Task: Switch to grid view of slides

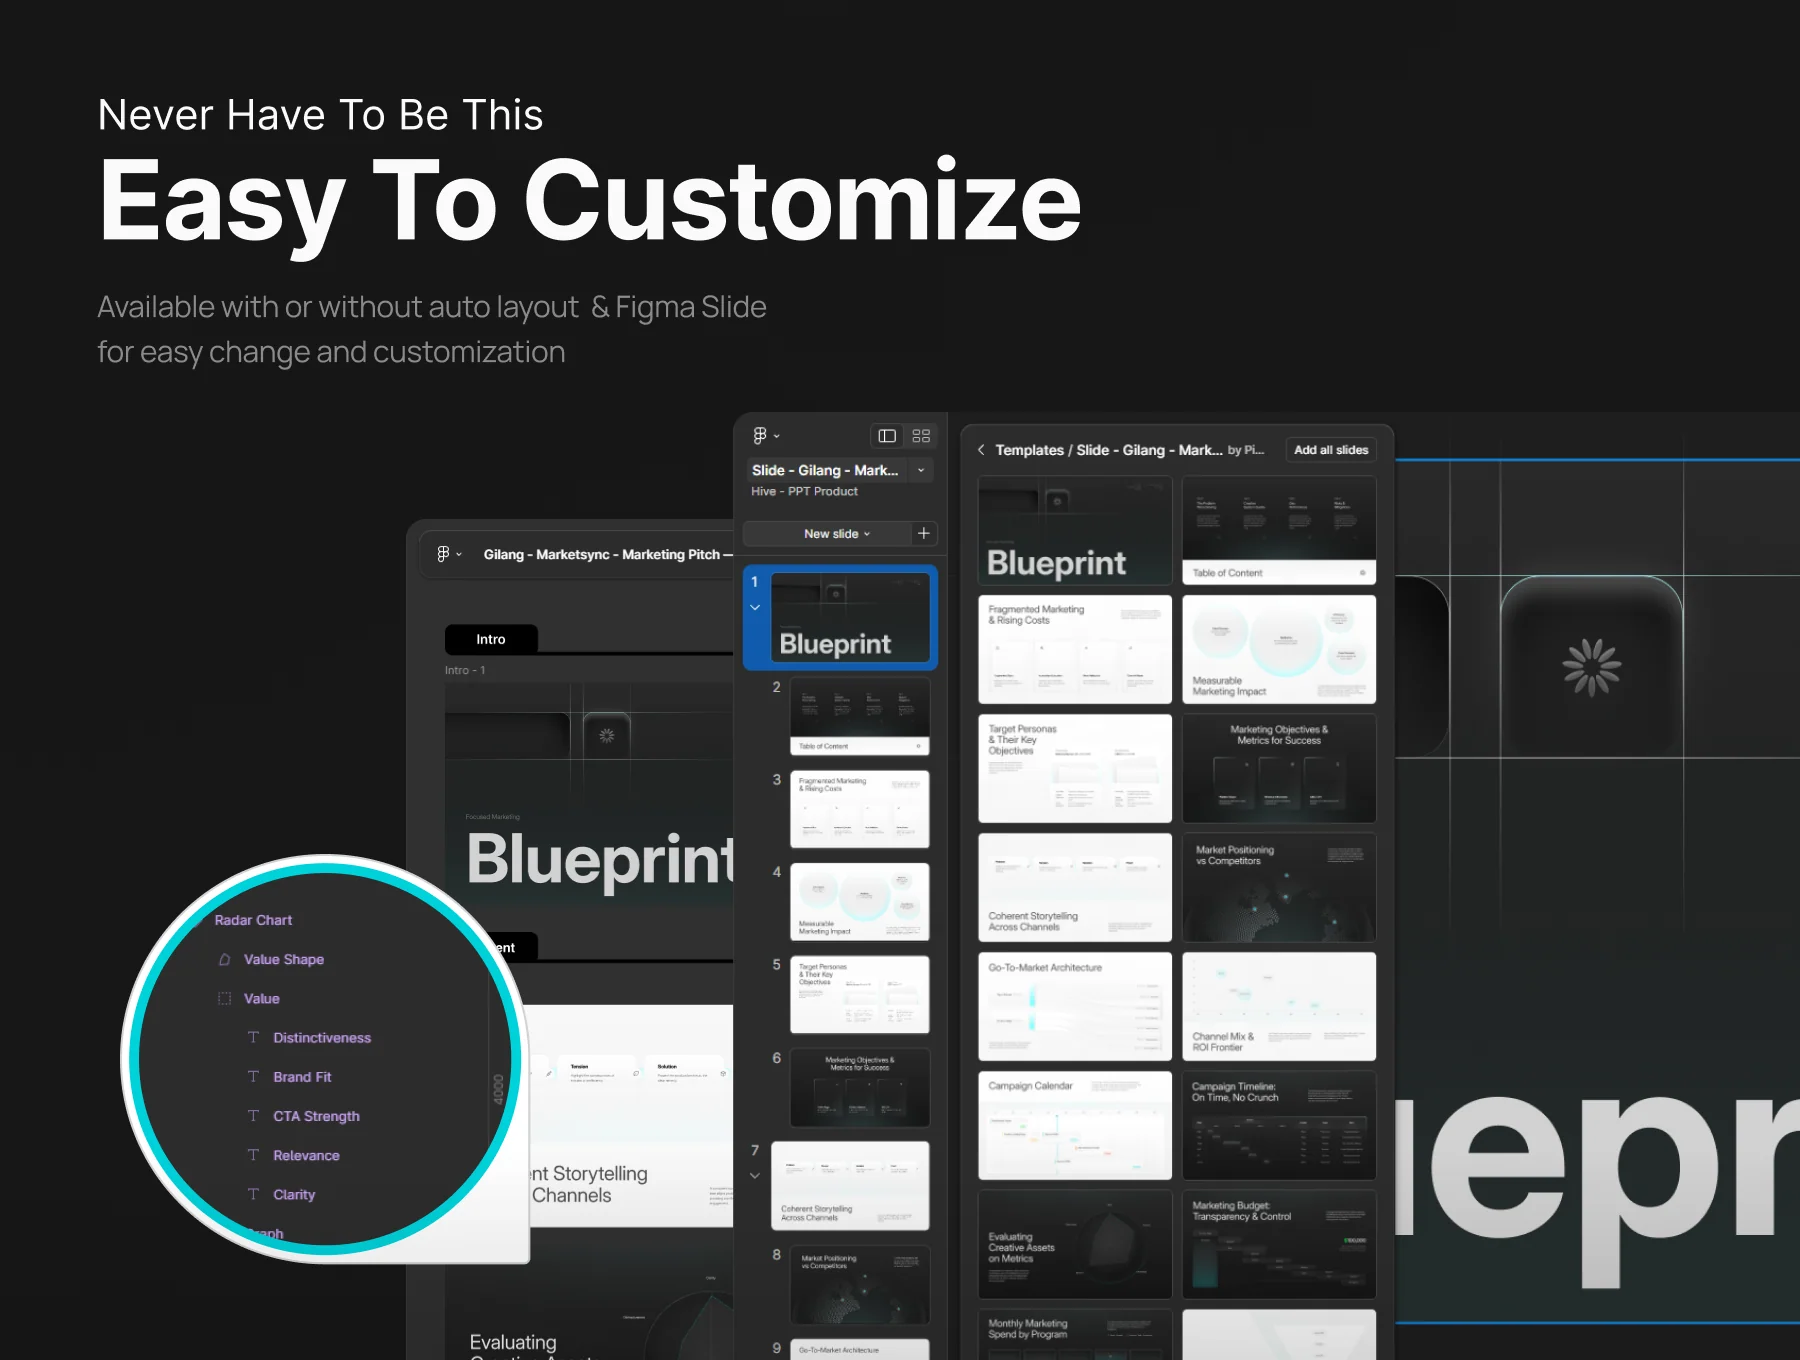Action: click(x=921, y=436)
